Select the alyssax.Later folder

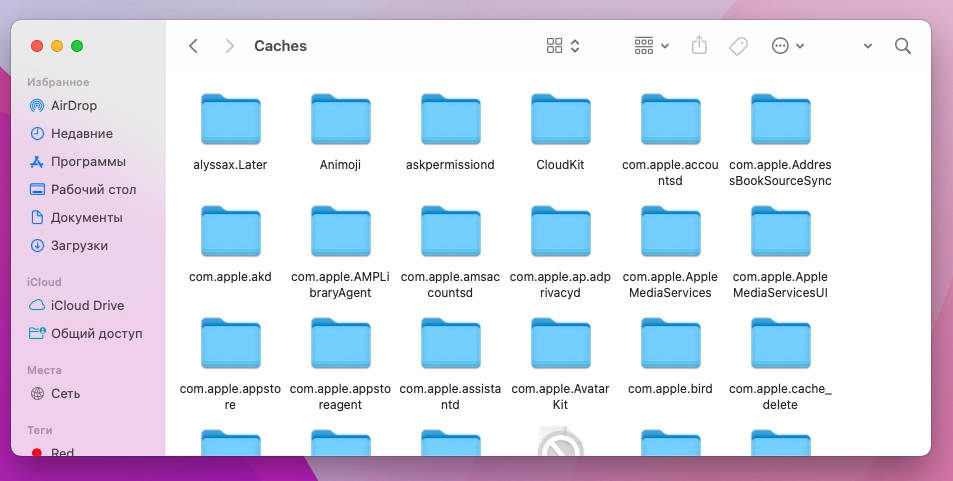[x=230, y=119]
